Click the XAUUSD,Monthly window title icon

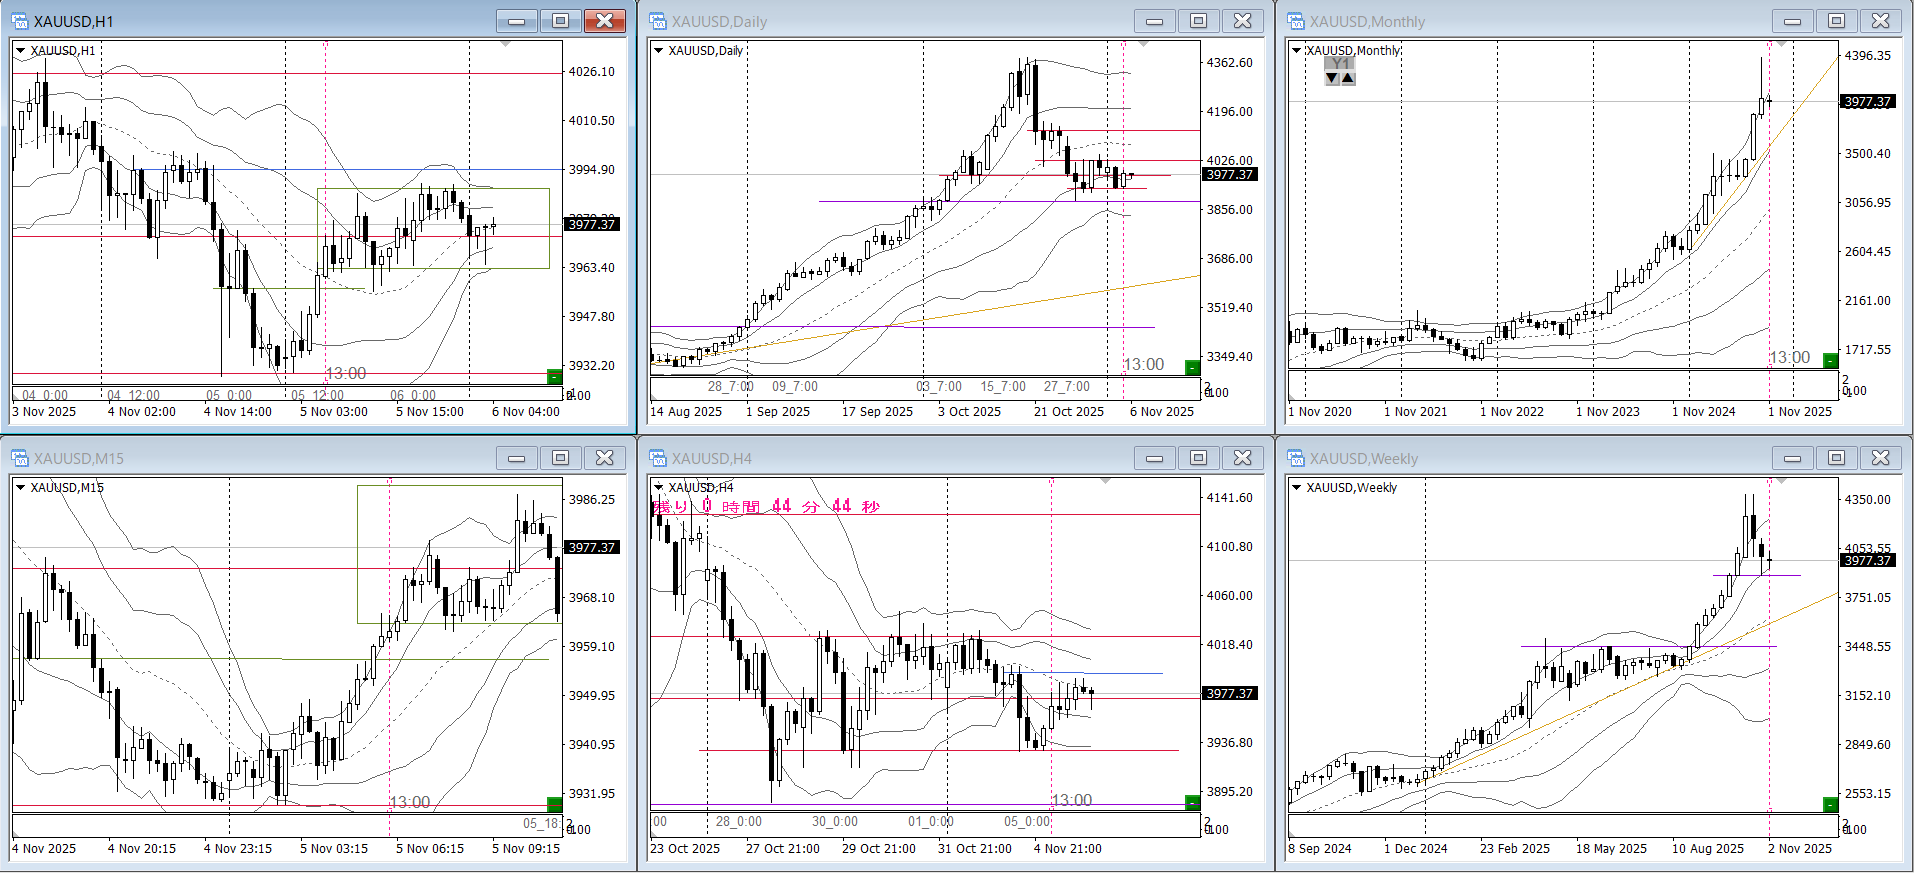[1296, 21]
